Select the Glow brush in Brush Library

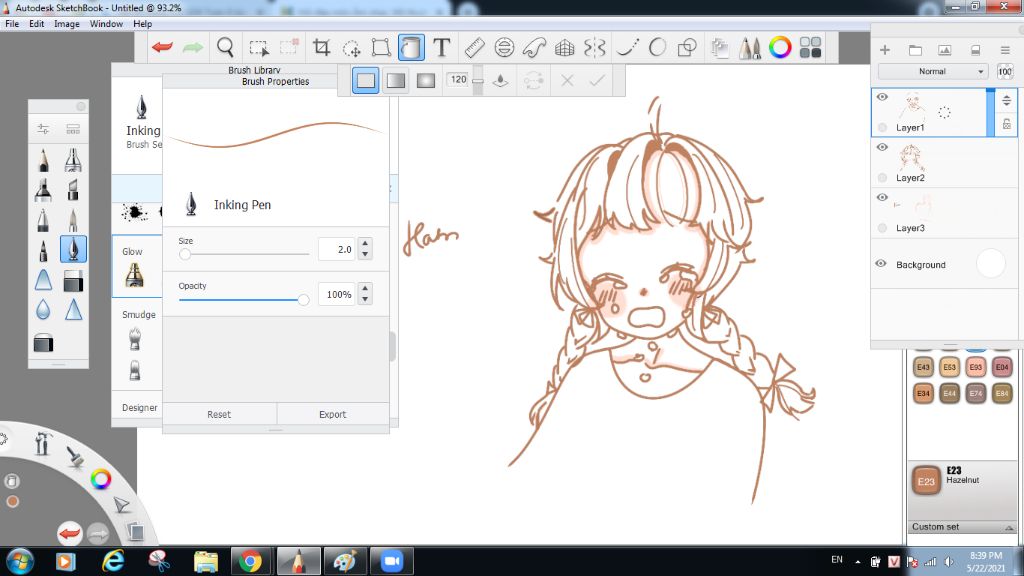click(x=135, y=267)
